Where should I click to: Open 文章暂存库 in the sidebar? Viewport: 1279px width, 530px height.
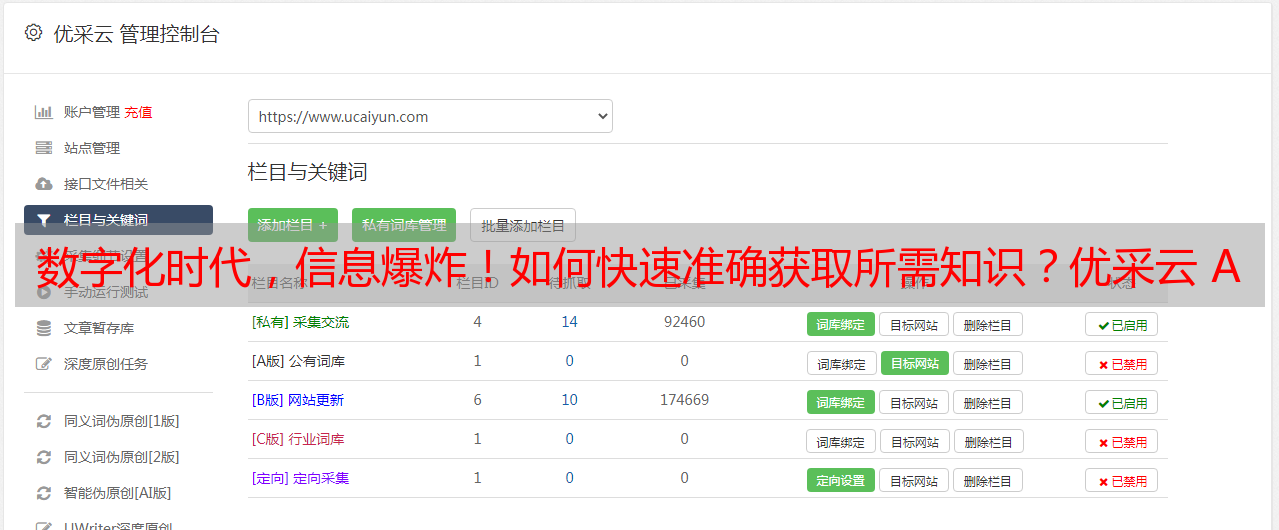point(99,328)
